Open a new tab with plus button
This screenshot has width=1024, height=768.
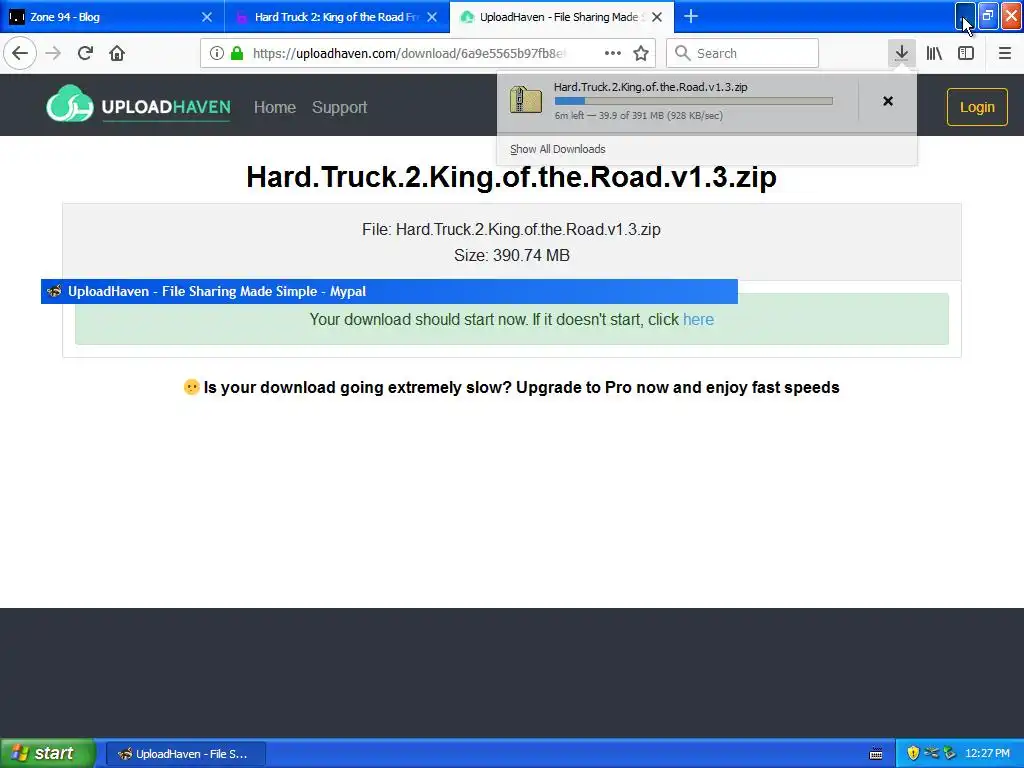[x=691, y=16]
